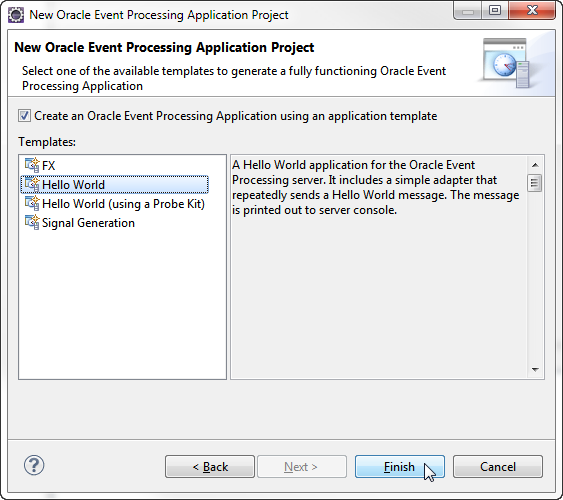Click the Eclipse icon in title bar

[16, 15]
